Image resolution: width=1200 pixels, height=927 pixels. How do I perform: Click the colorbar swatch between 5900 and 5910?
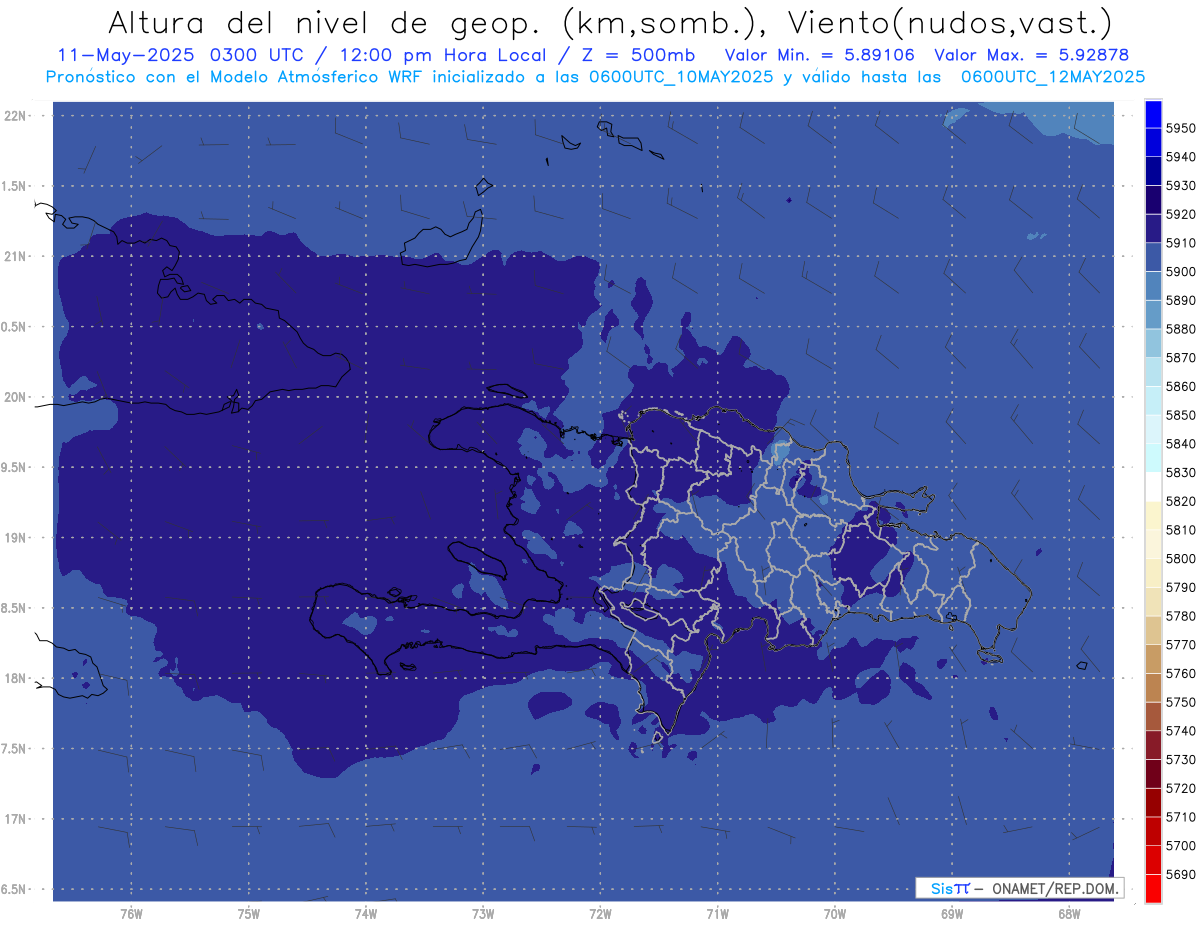point(1152,257)
